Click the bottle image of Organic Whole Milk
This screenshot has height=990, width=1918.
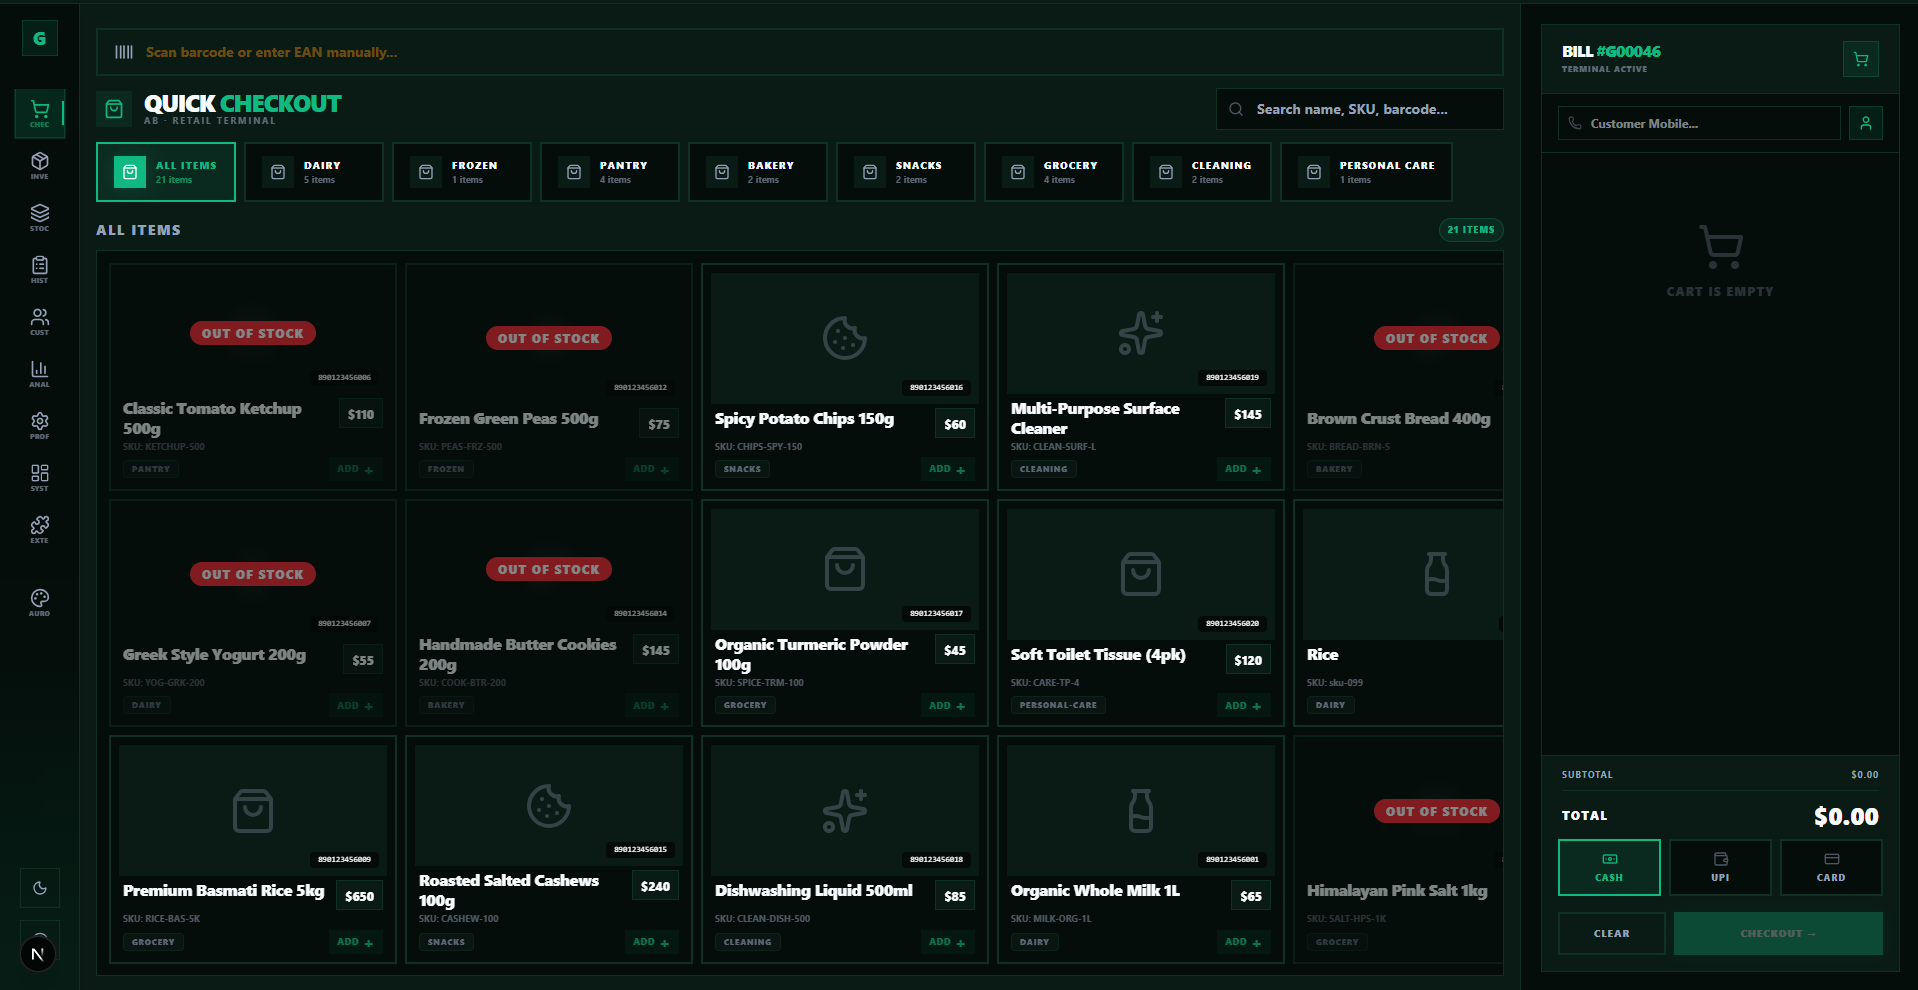1140,810
